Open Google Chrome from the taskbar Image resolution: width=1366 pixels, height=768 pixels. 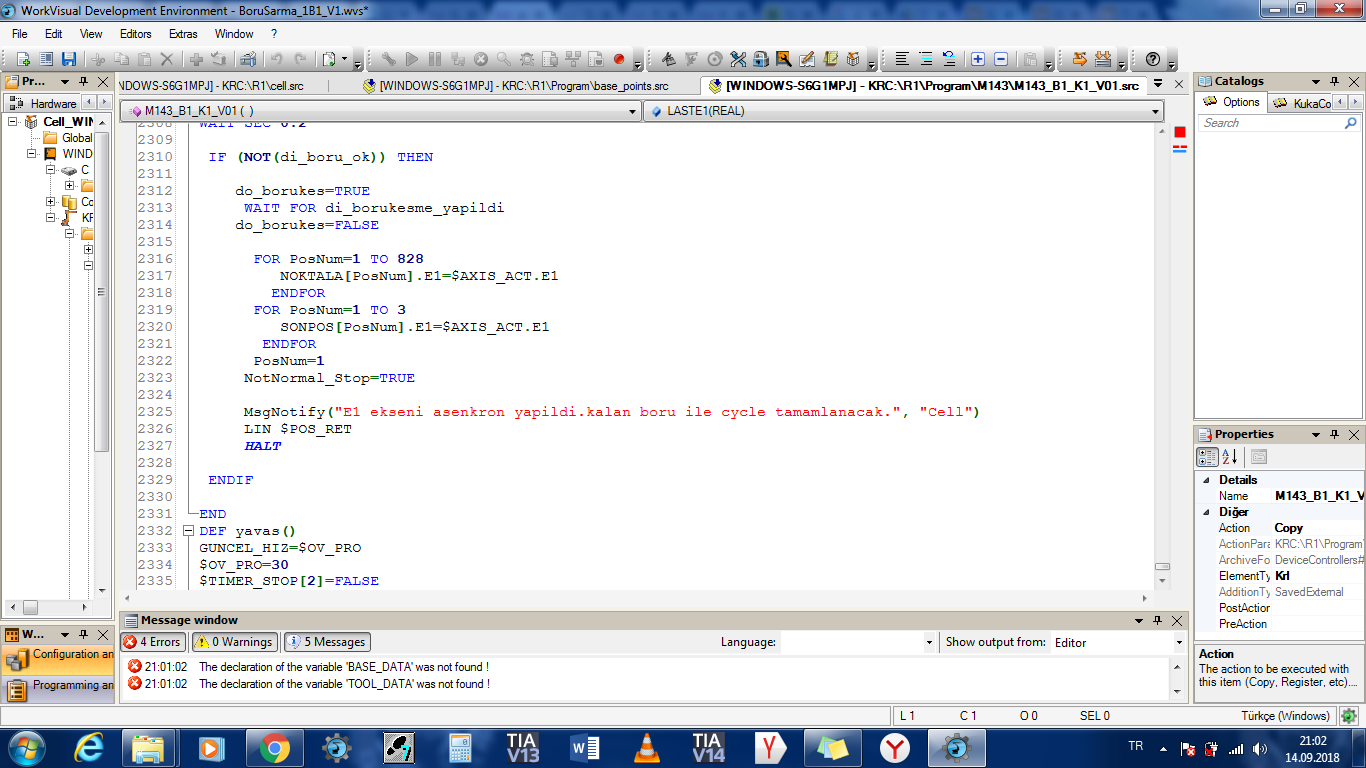click(275, 748)
